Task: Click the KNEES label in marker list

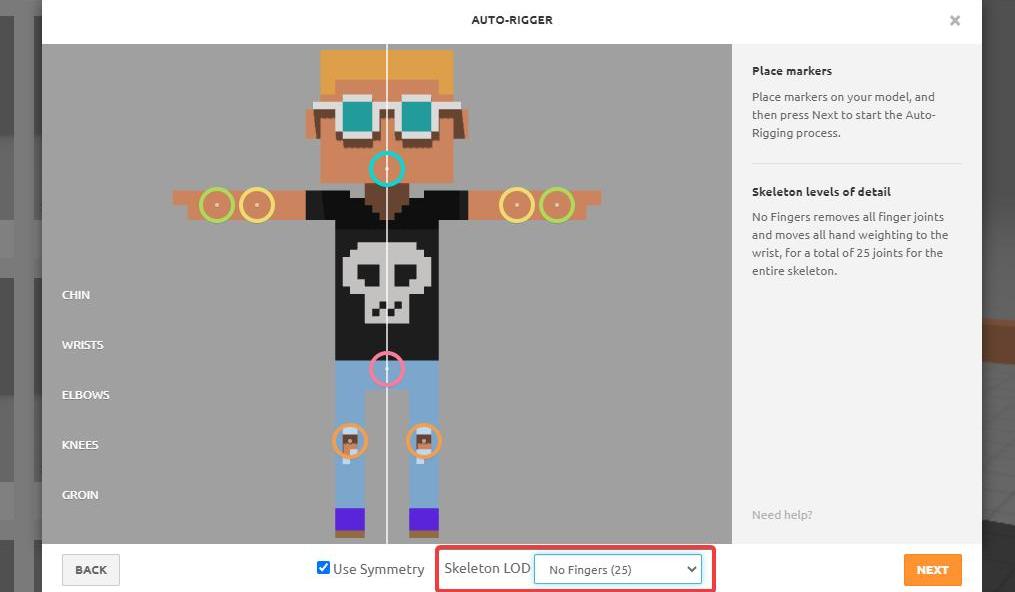Action: 80,445
